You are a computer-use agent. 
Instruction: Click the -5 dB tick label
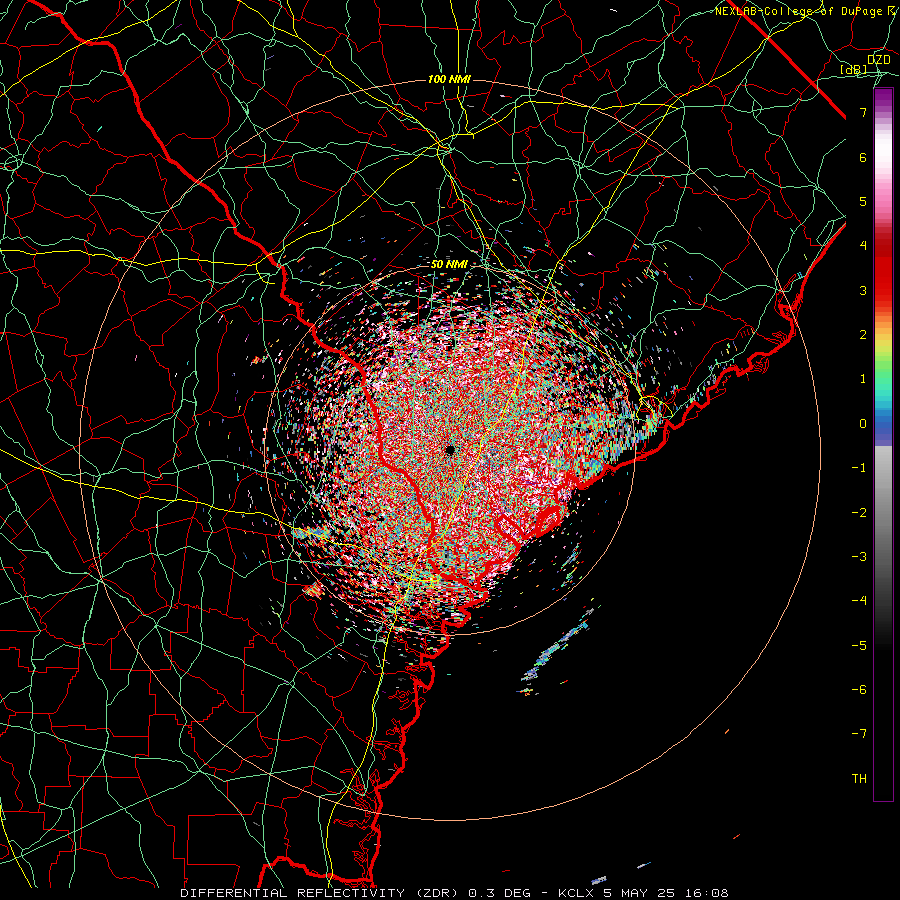pyautogui.click(x=859, y=646)
